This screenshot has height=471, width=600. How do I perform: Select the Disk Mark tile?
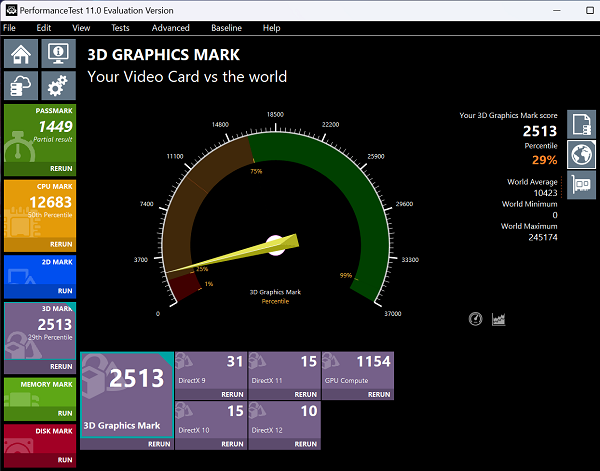pos(40,439)
